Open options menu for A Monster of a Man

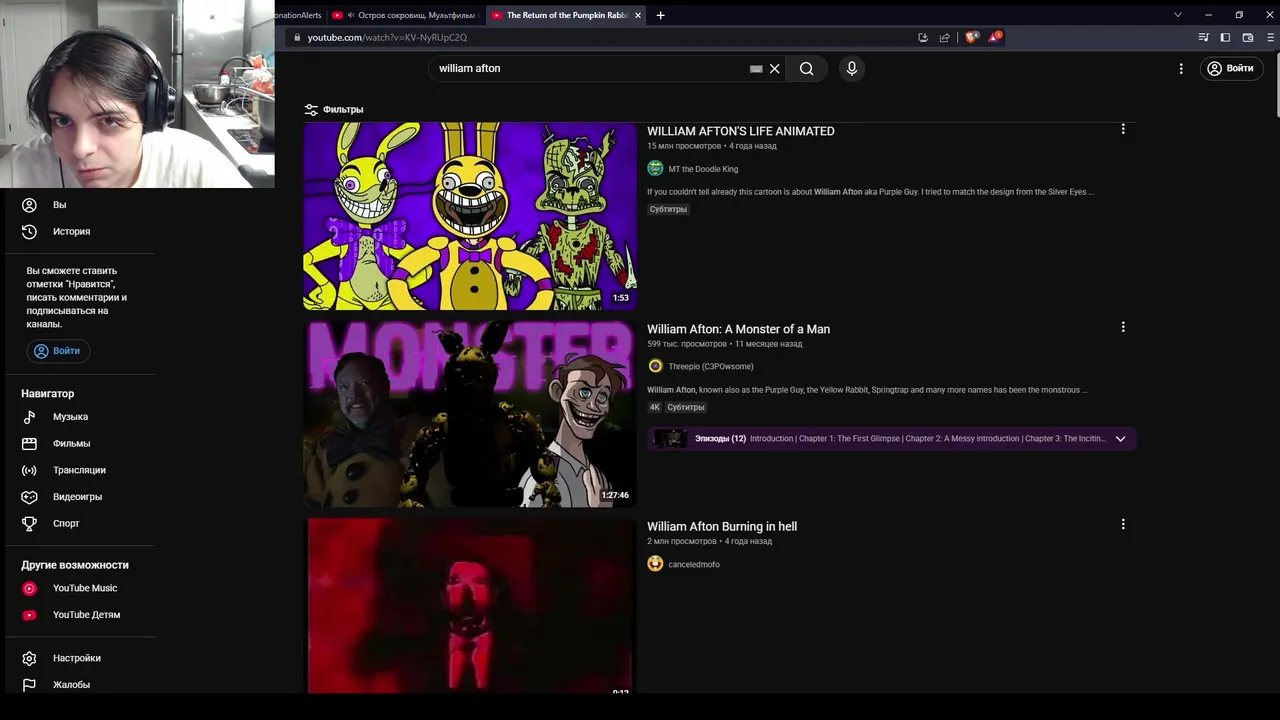(x=1123, y=327)
